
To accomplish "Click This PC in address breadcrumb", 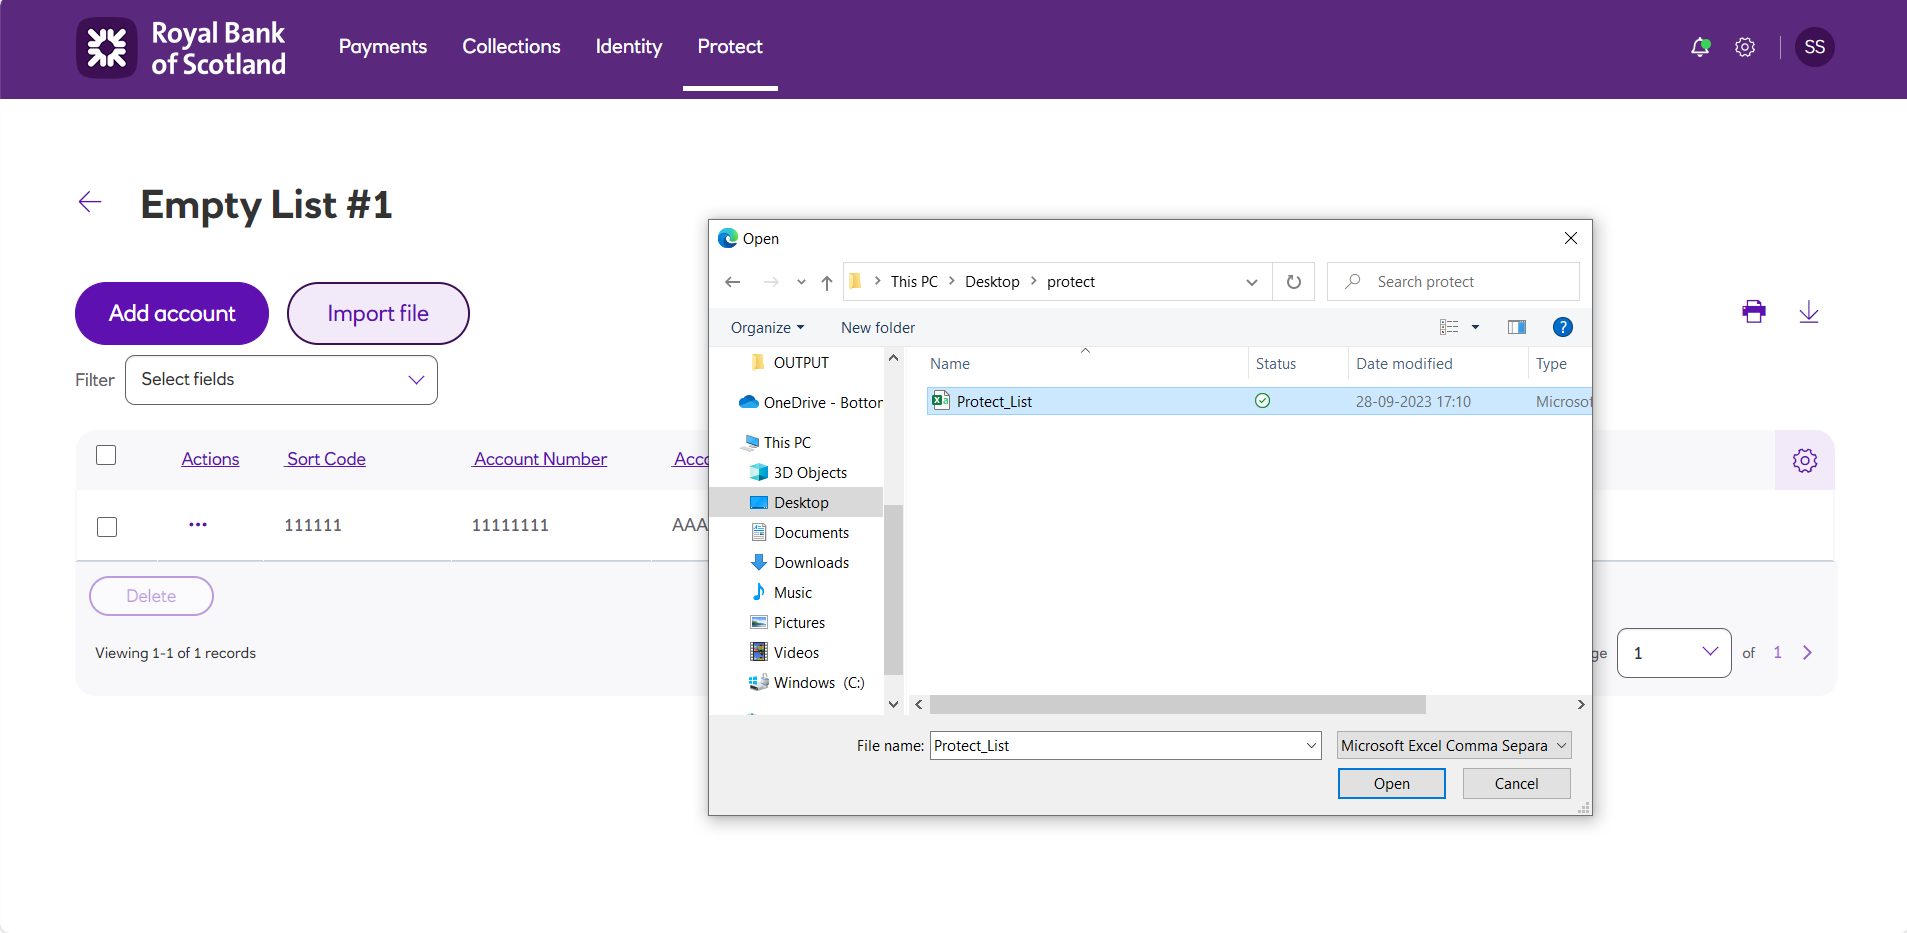I will (914, 282).
